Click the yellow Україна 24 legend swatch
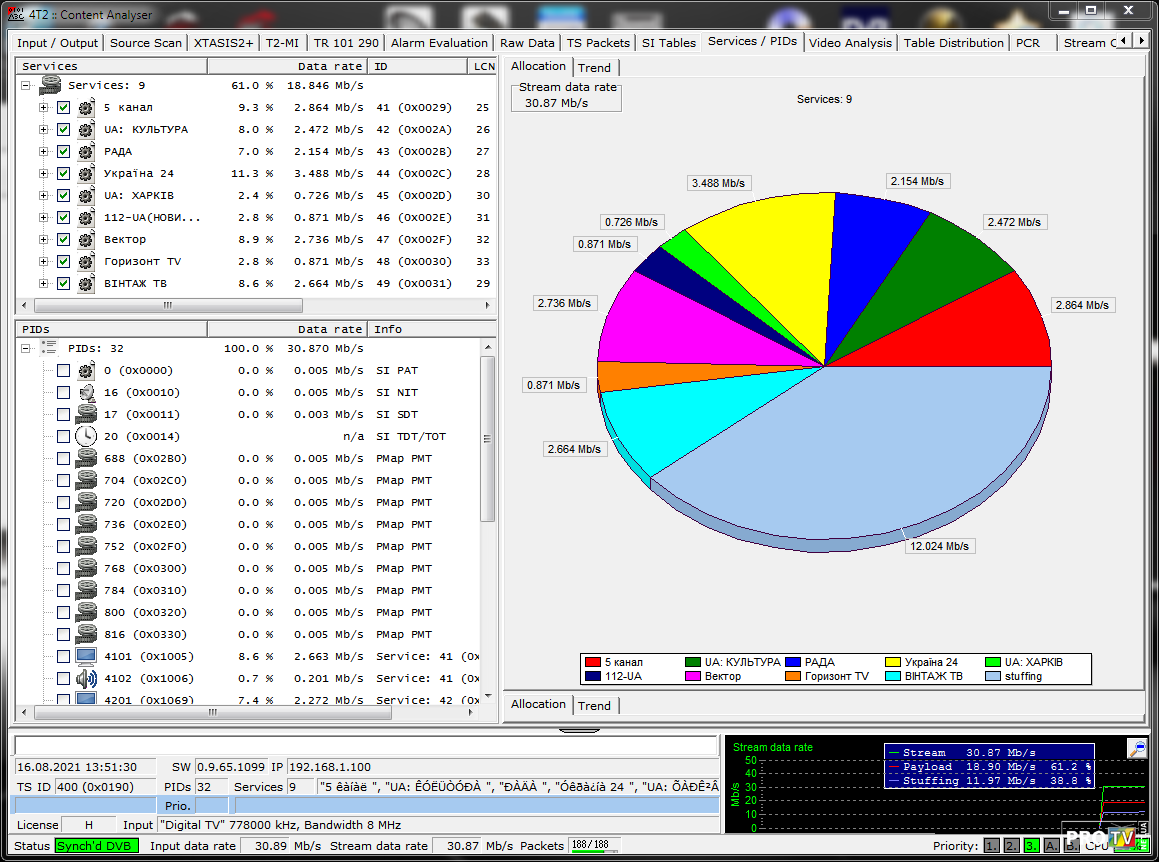 [893, 662]
